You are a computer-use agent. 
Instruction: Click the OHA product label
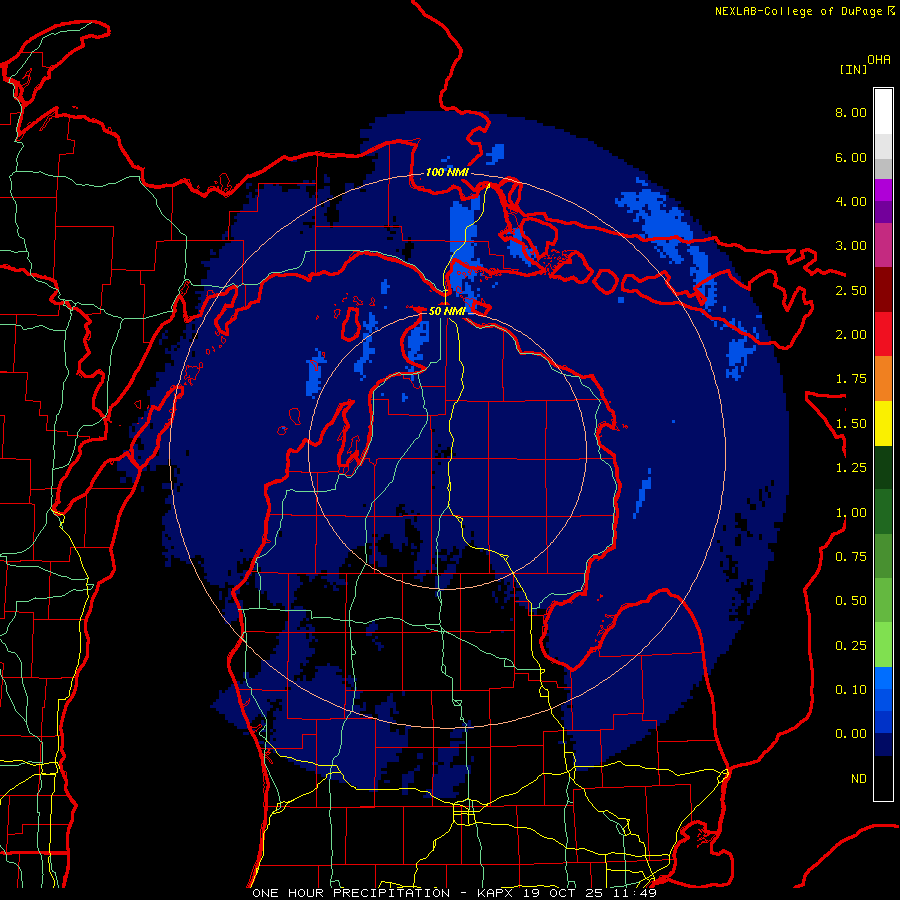[x=879, y=60]
